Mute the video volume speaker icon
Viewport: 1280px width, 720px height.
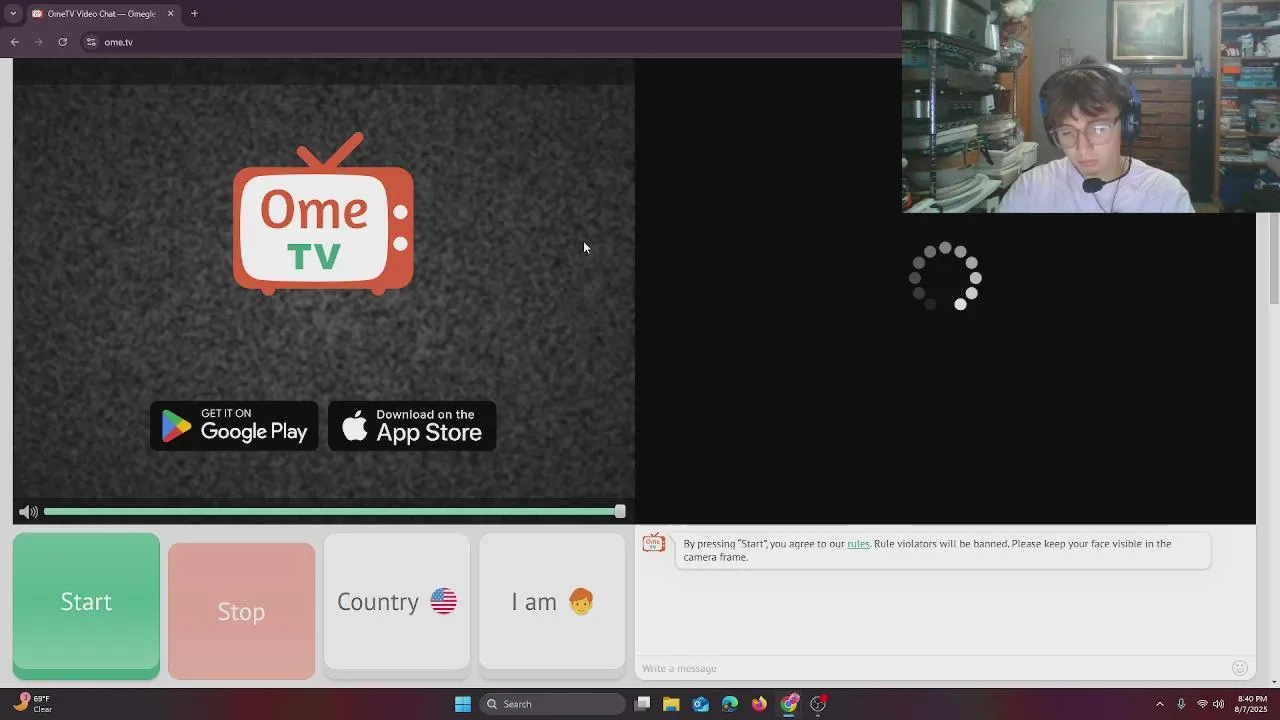coord(28,512)
